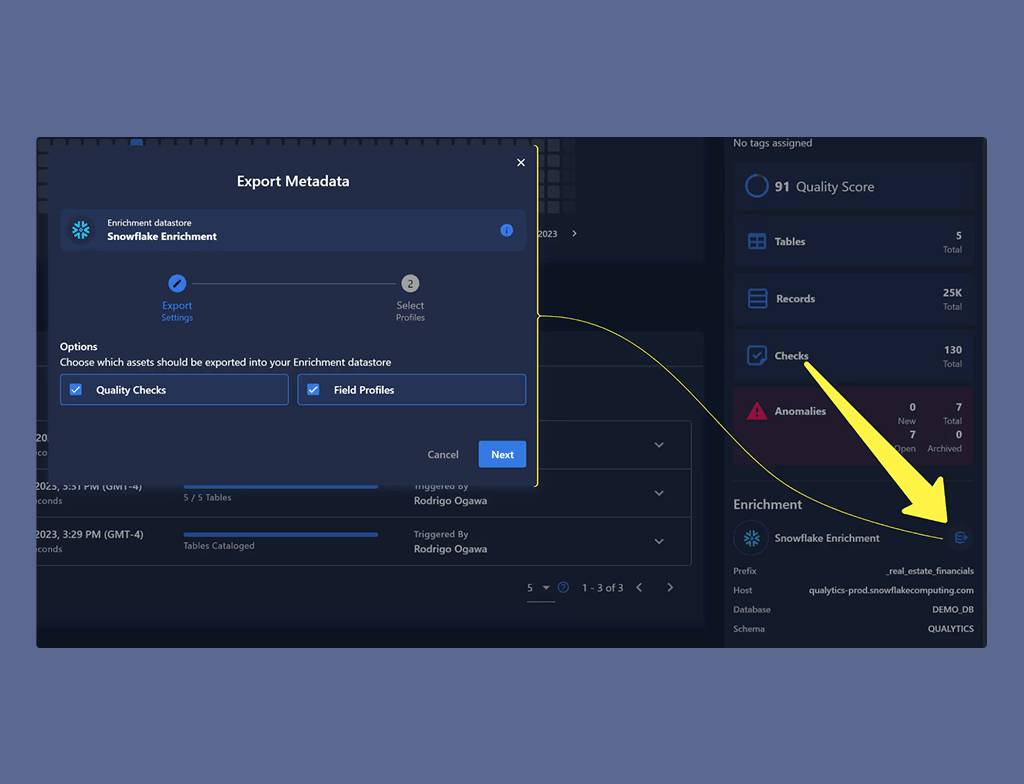Go to step 2 Select Profiles
This screenshot has width=1024, height=784.
coord(410,284)
